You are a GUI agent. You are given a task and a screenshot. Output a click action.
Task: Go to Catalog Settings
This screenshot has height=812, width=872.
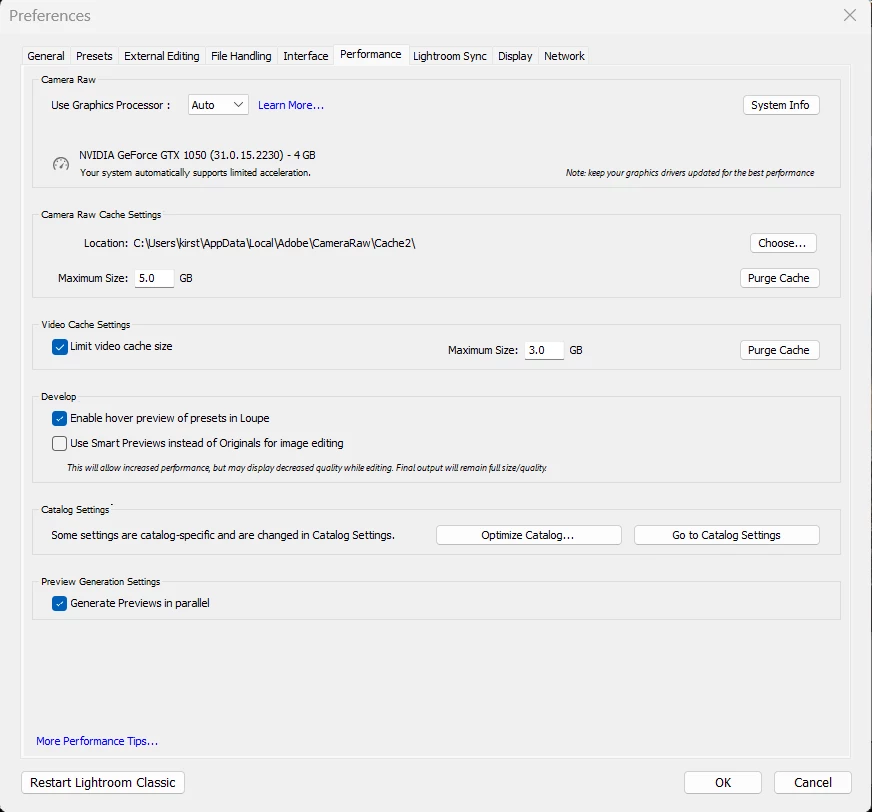pos(726,535)
